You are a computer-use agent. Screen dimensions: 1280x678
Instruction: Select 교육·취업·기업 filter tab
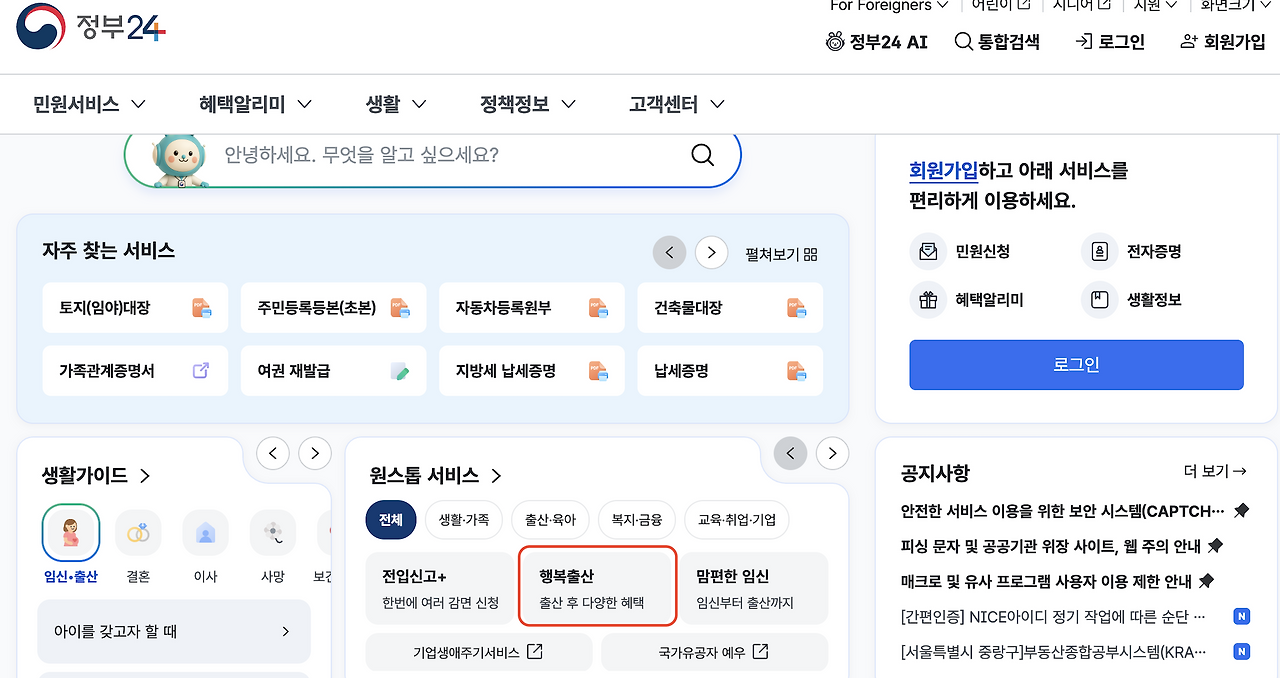pos(737,520)
